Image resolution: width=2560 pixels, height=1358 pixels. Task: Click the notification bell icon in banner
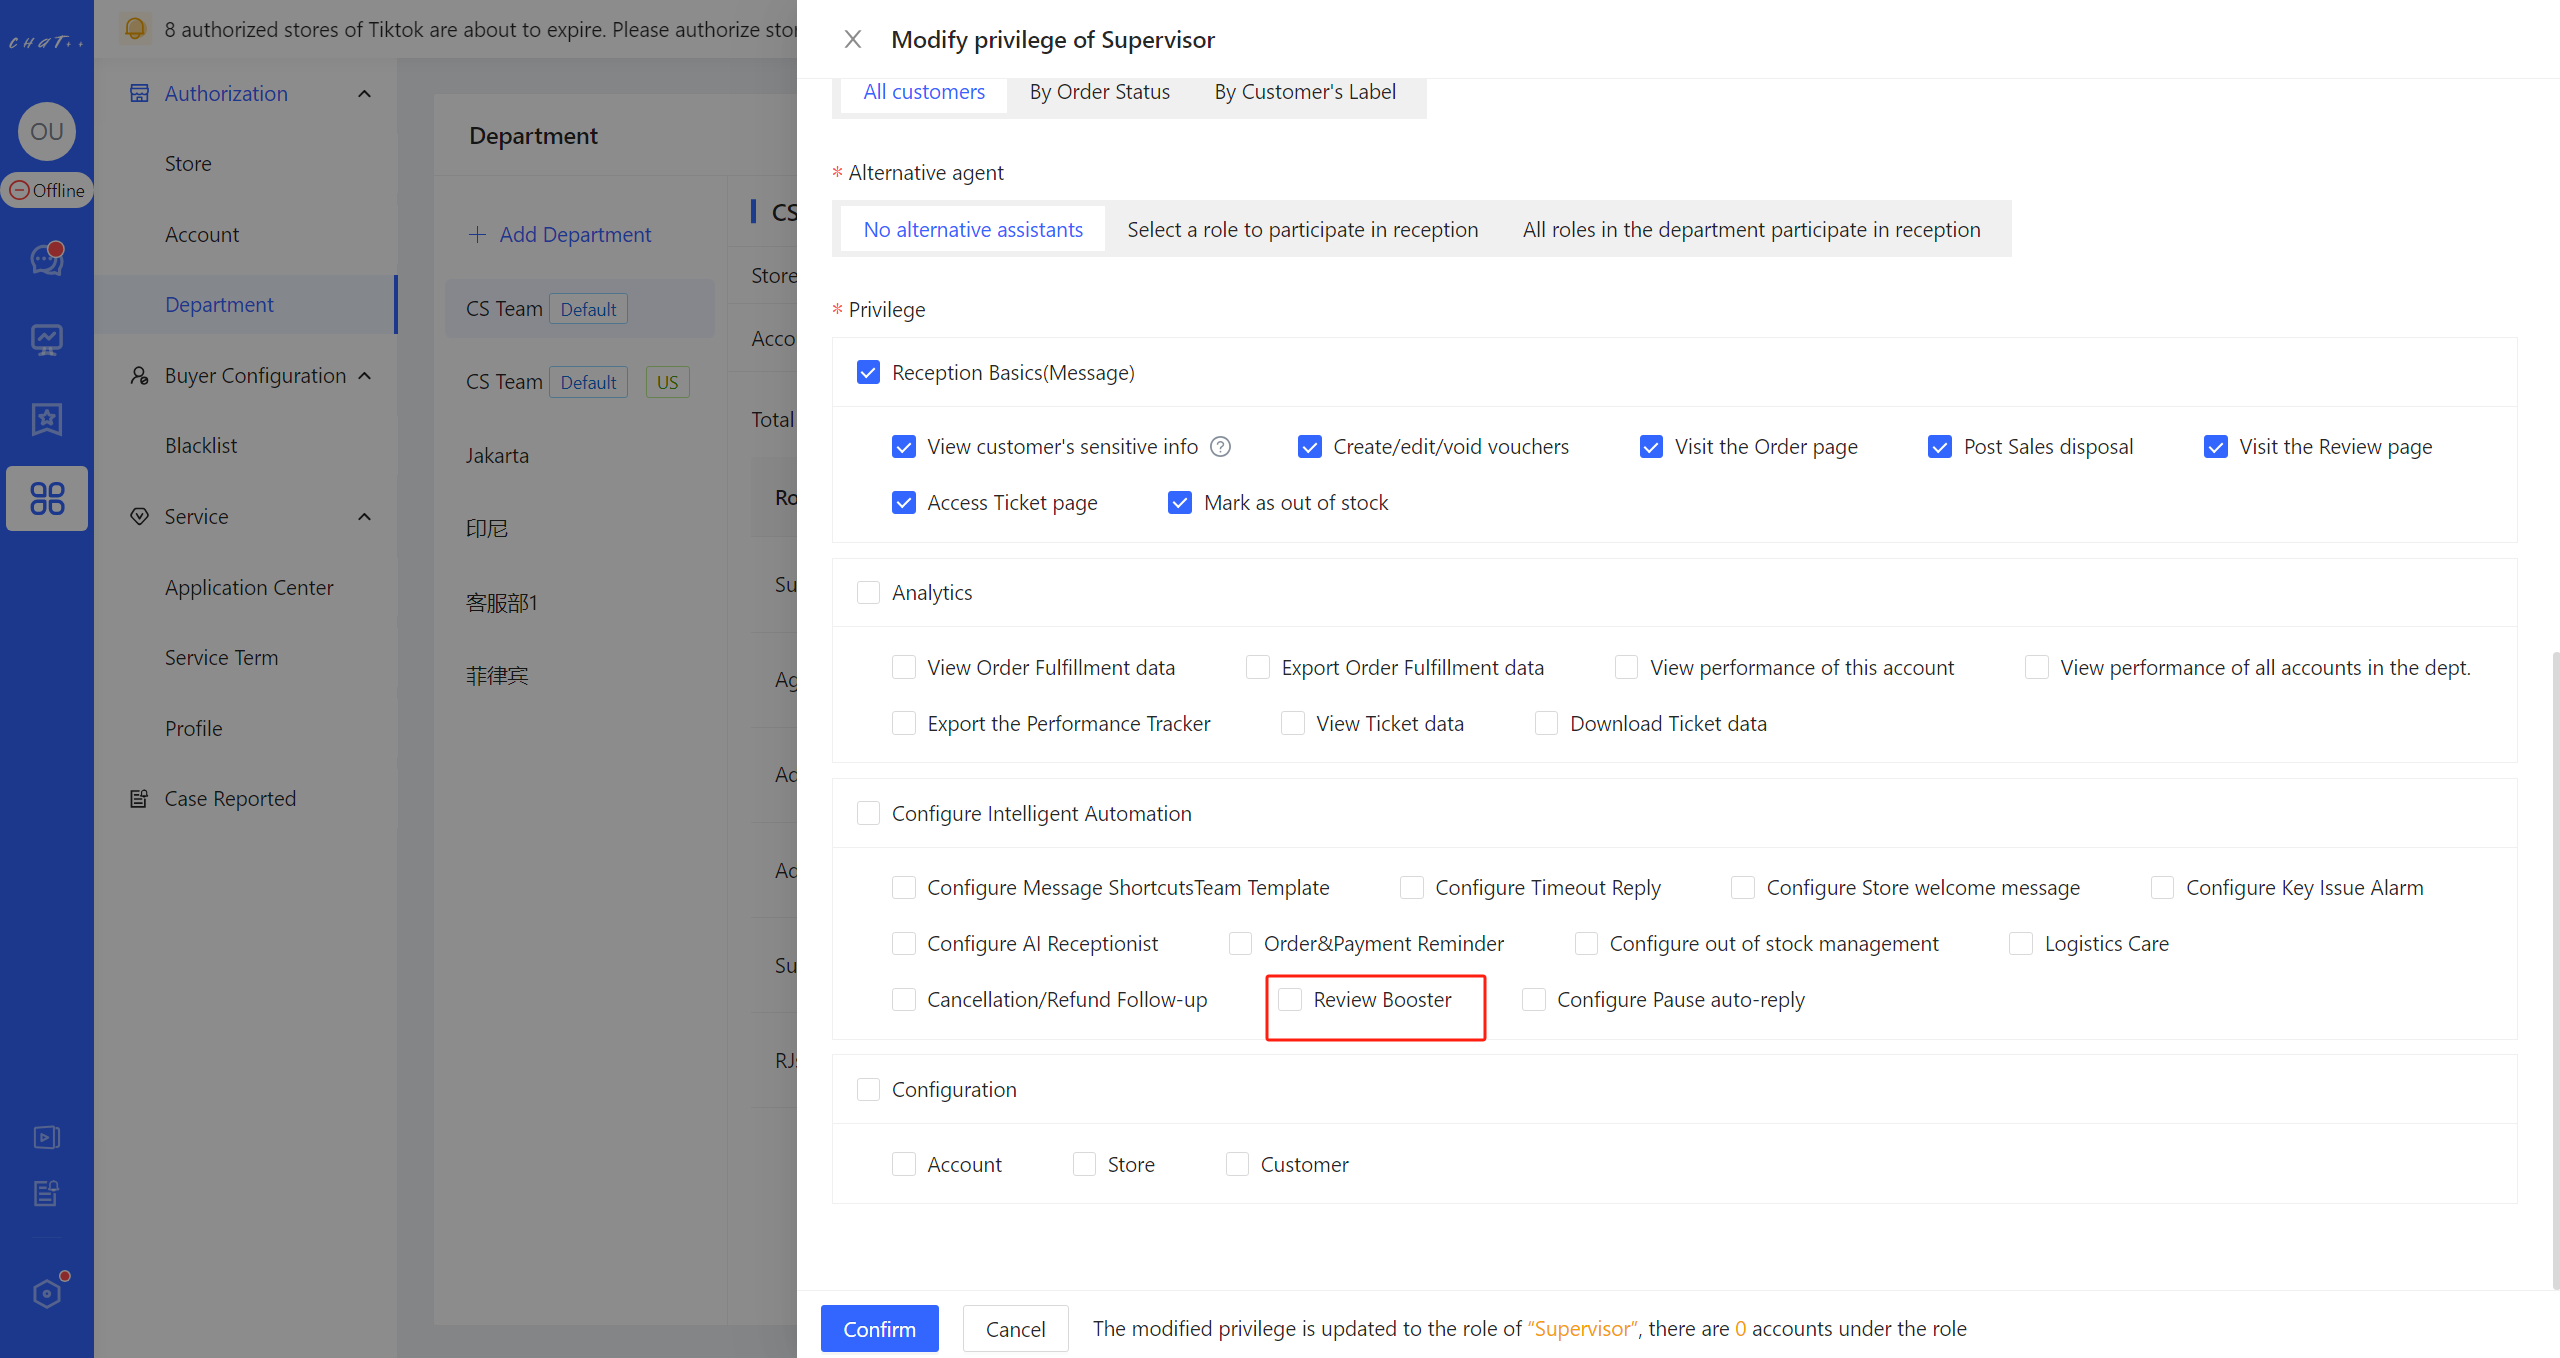[135, 29]
